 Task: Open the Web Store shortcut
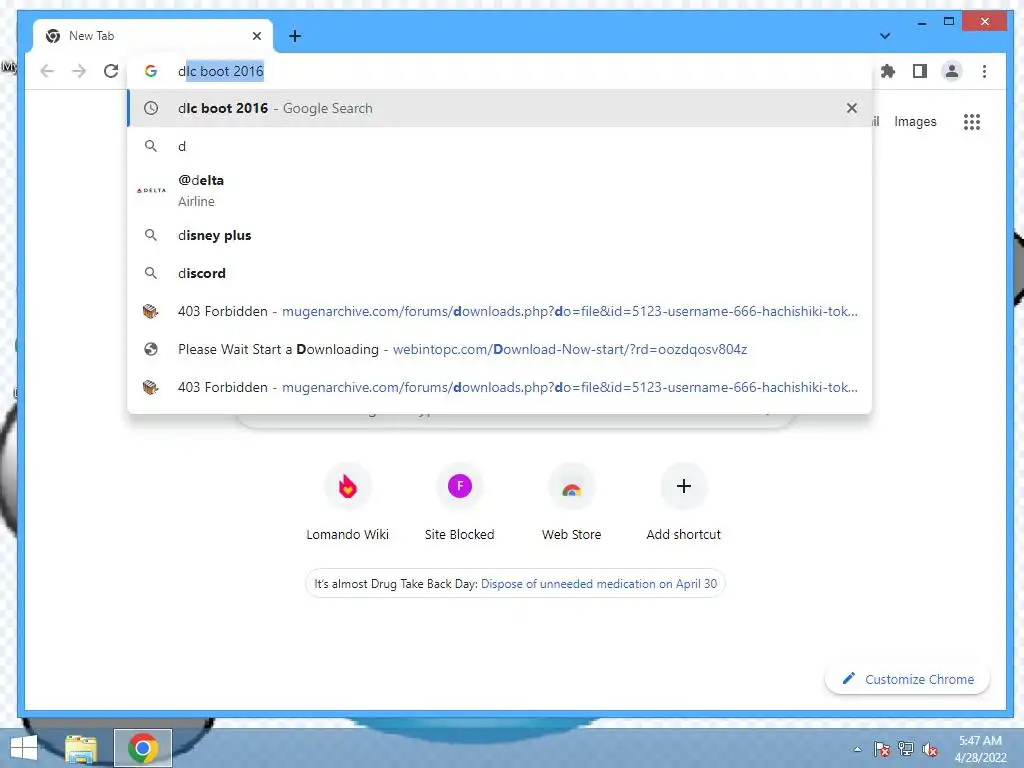[x=571, y=504]
